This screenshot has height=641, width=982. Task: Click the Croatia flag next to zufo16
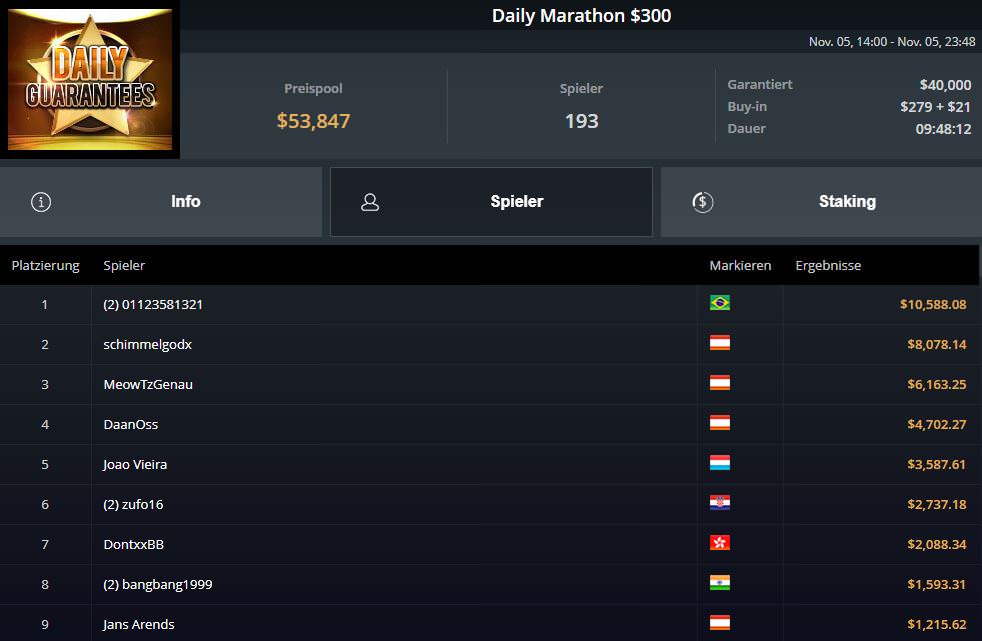[719, 503]
